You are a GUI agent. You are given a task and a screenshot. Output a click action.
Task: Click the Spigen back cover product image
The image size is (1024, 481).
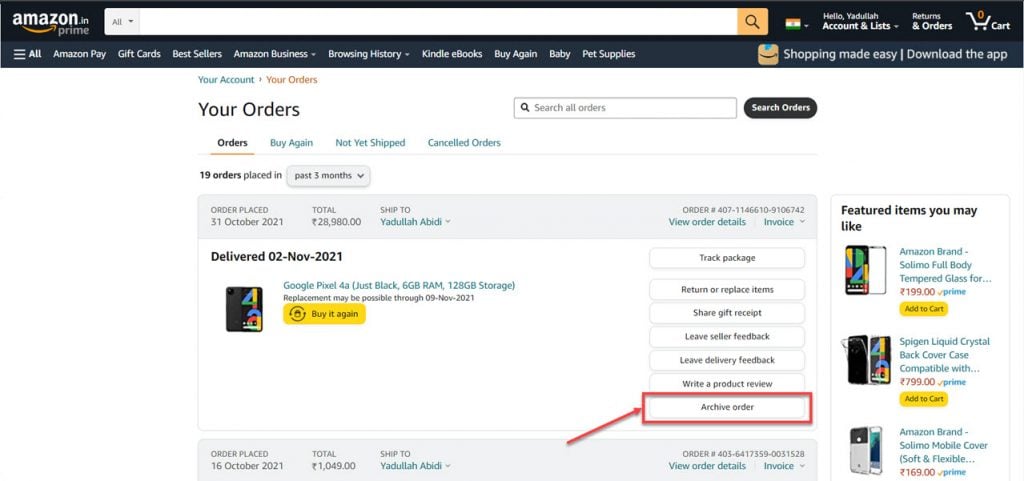coord(865,360)
